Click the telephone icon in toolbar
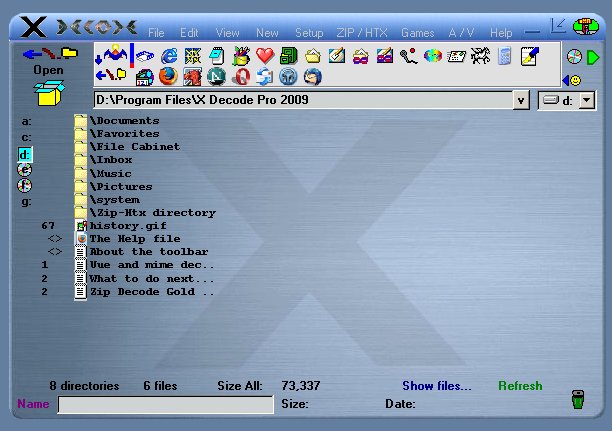This screenshot has width=612, height=431. [x=408, y=56]
